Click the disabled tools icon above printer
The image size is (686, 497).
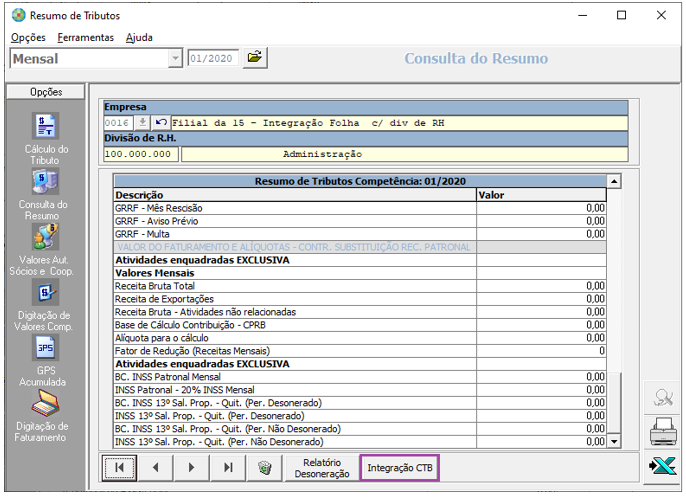(662, 397)
